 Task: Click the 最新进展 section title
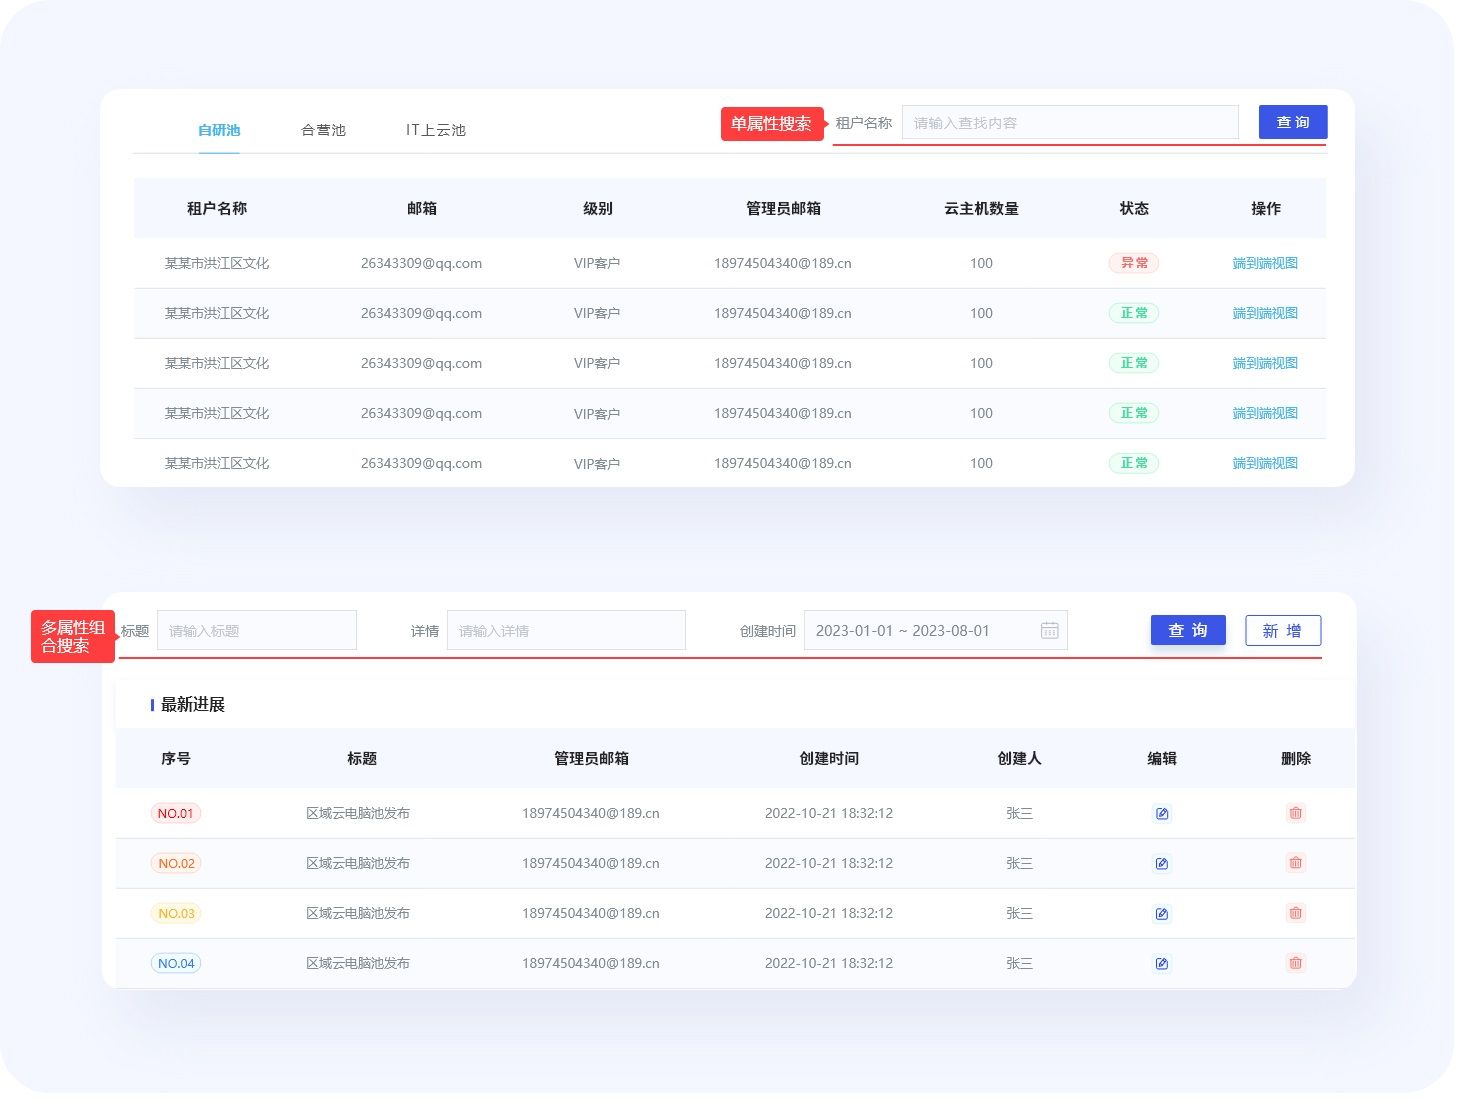tap(193, 704)
